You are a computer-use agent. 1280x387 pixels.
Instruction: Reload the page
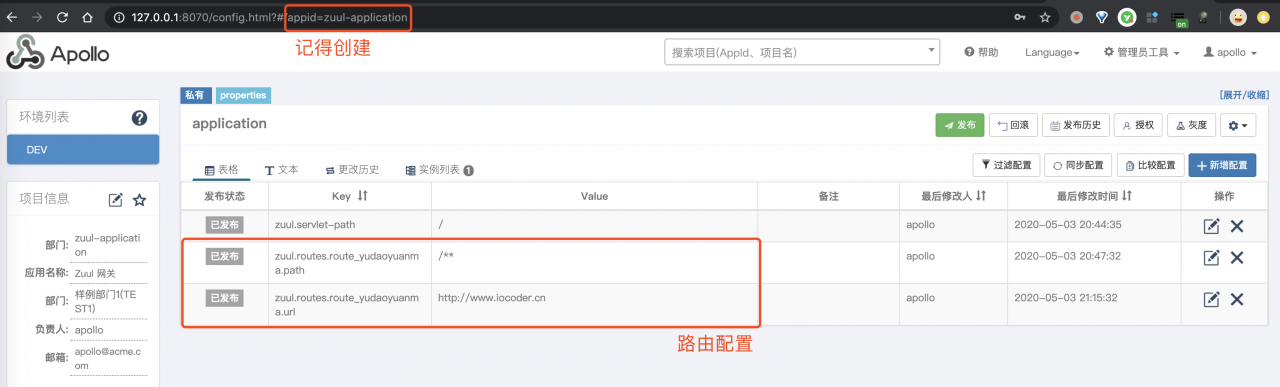(x=62, y=17)
